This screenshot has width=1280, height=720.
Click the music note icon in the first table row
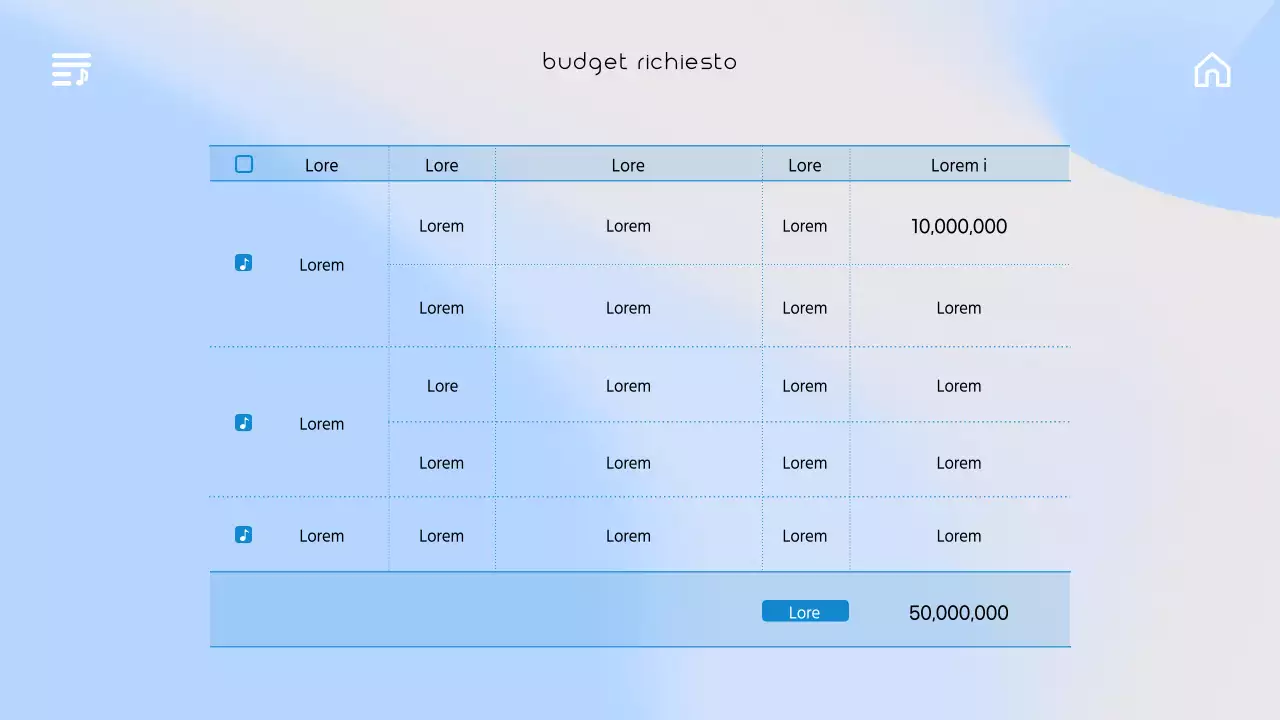243,263
